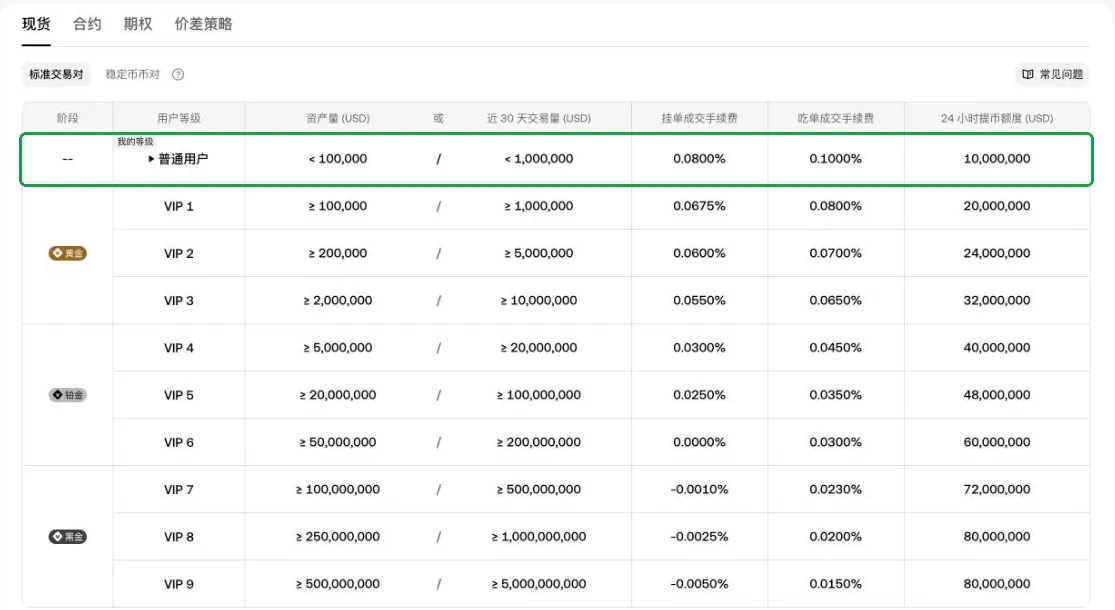Viewport: 1115px width, 610px height.
Task: Click maker fee 0.0000% for VIP 6
Action: click(700, 442)
